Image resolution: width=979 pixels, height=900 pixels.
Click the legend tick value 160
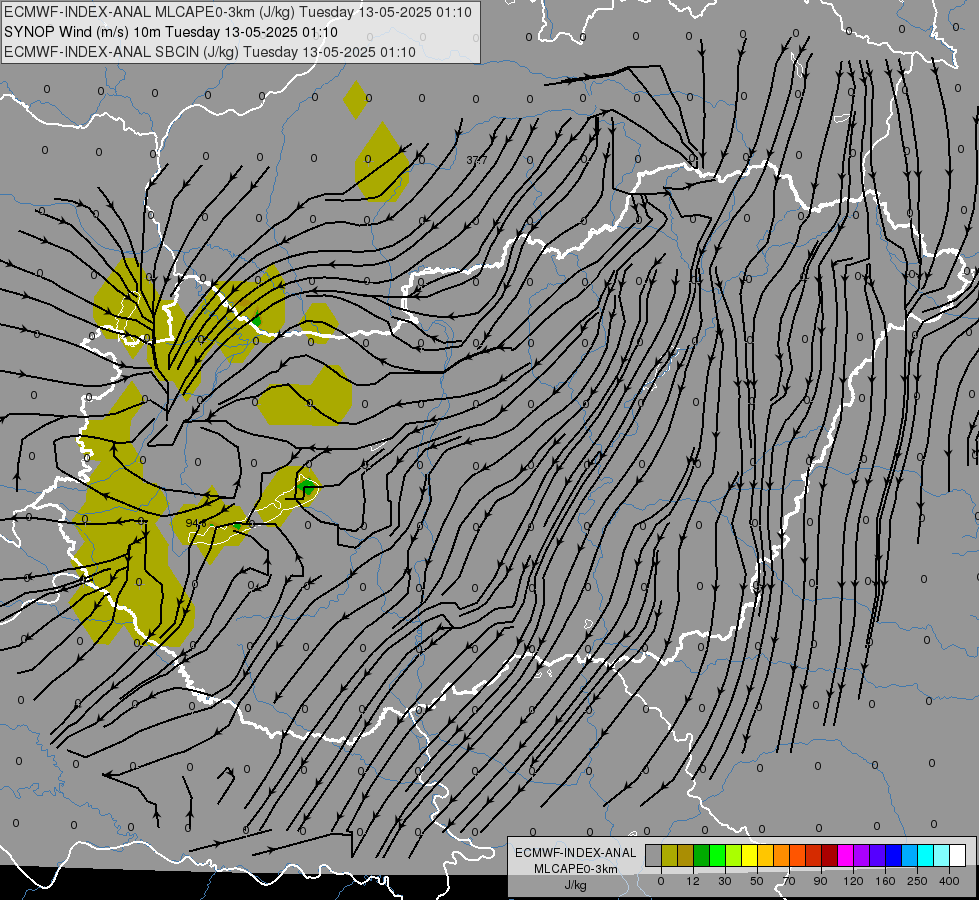point(885,881)
